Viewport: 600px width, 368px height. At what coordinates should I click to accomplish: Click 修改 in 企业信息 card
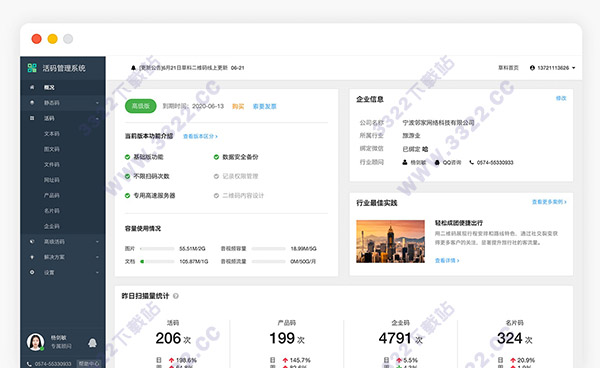(x=561, y=98)
